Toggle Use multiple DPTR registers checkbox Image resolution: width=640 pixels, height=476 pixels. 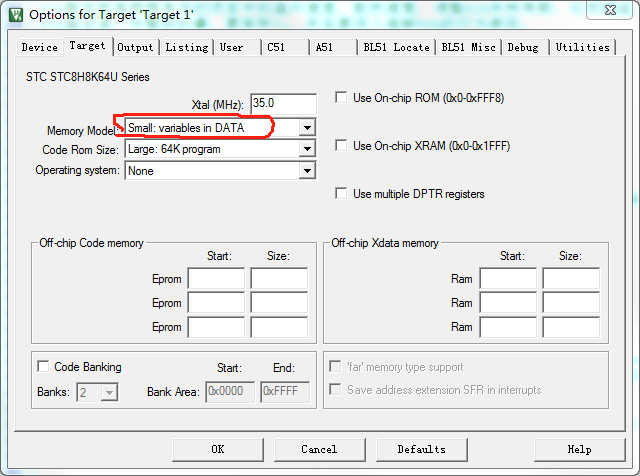[x=341, y=193]
